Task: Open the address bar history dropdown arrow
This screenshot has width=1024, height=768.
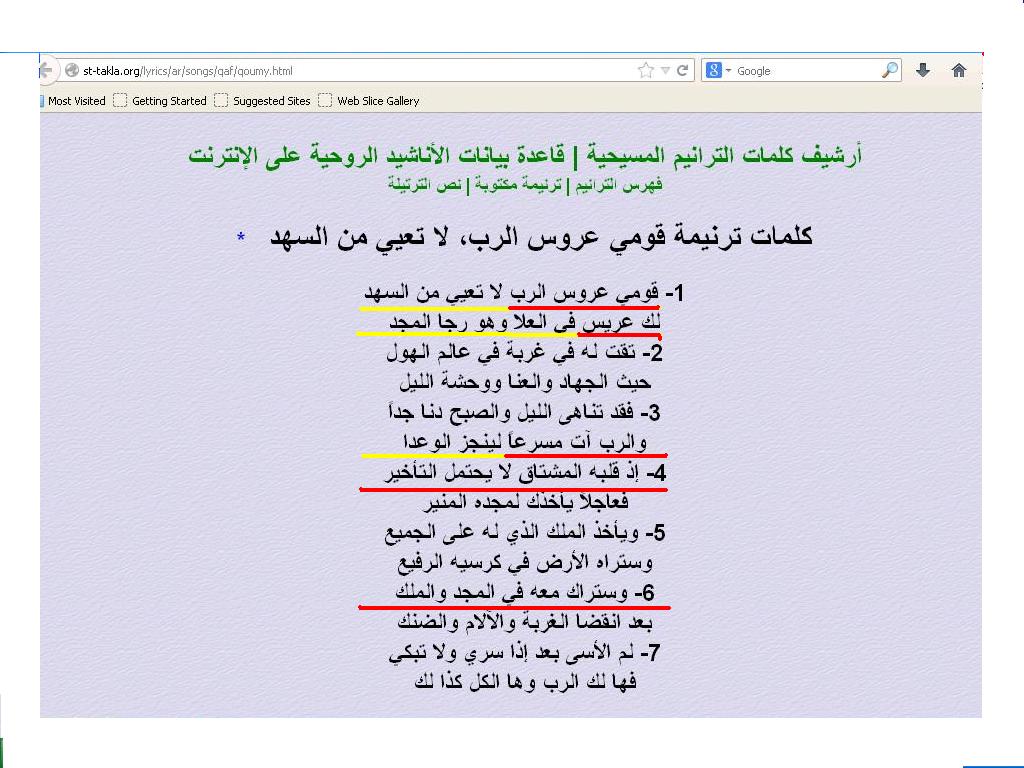Action: (665, 71)
